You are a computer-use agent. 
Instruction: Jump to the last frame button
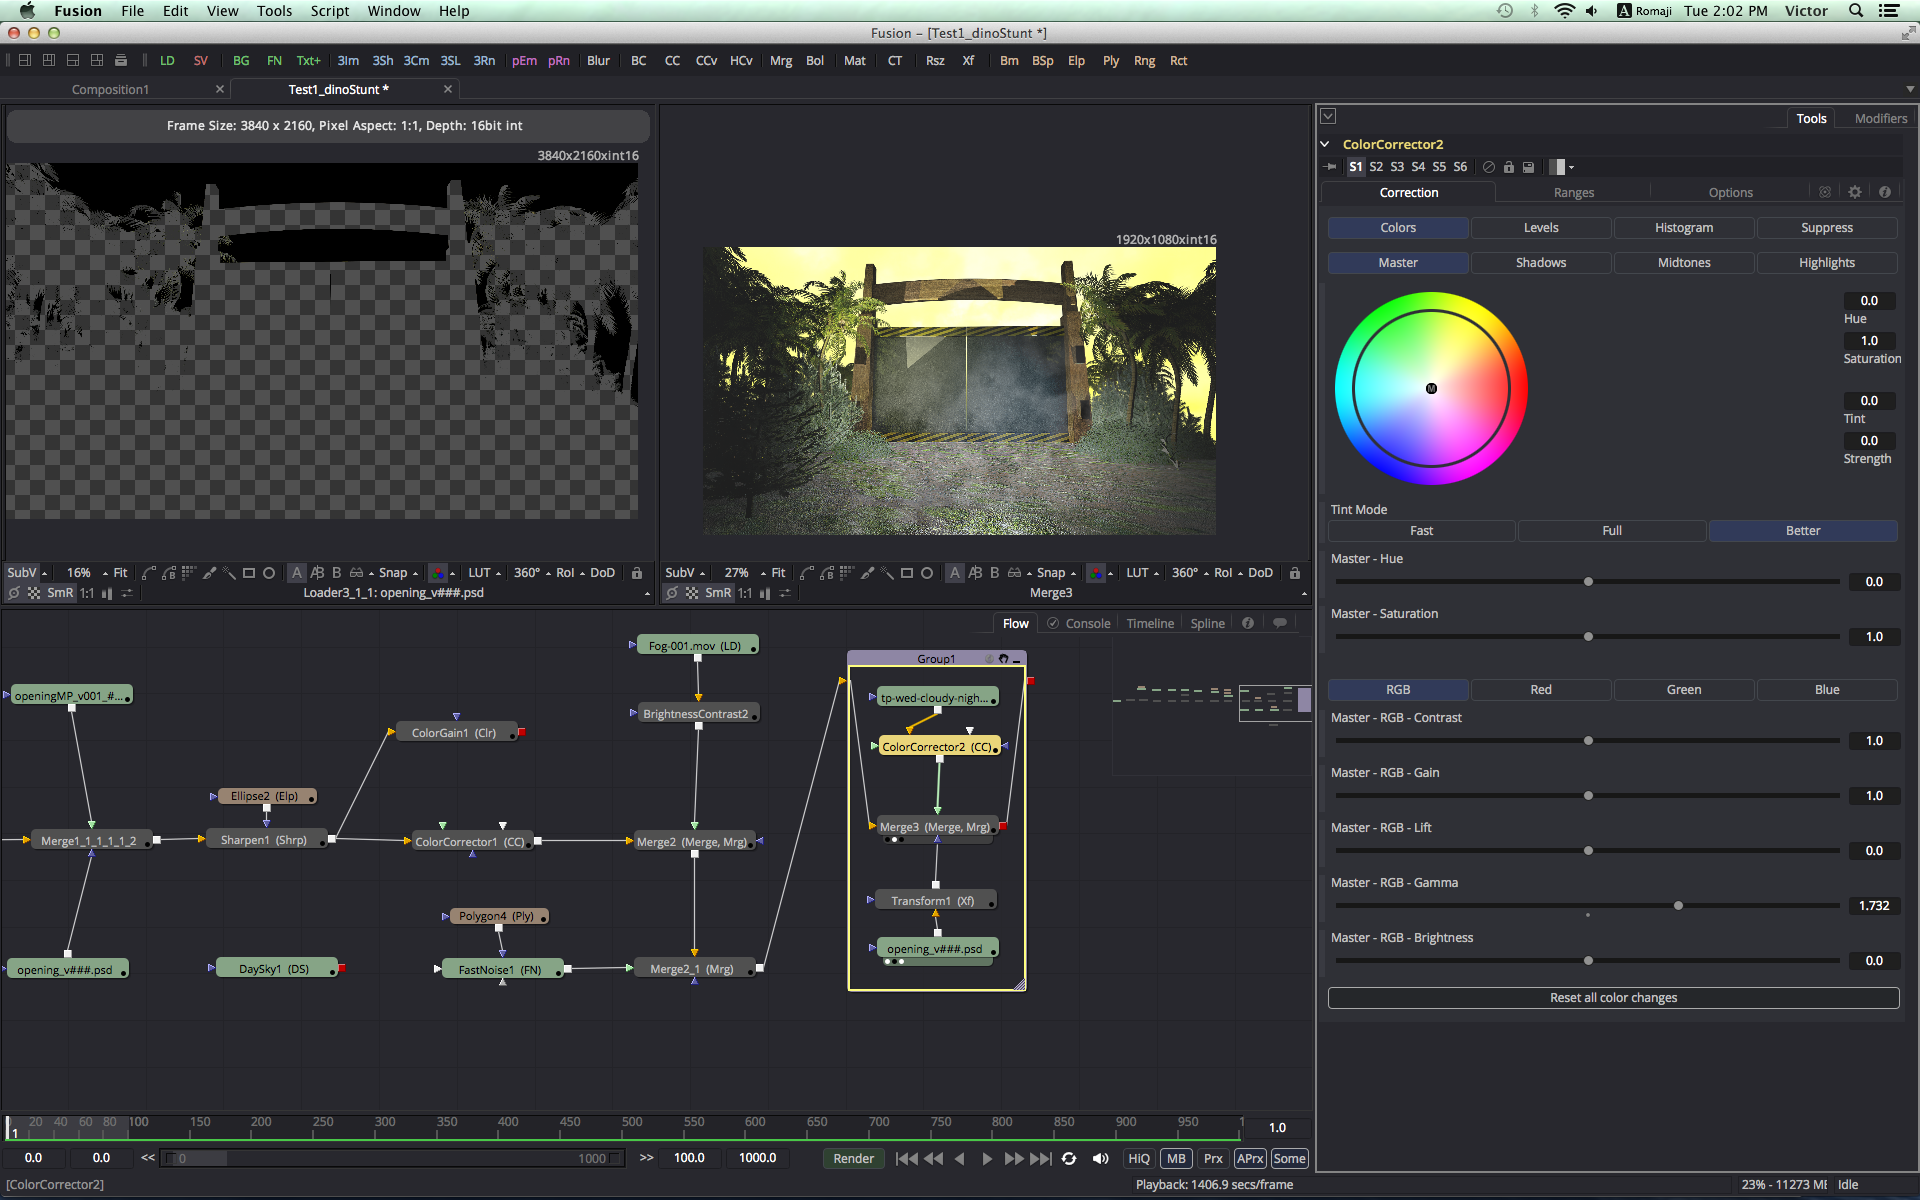1041,1158
